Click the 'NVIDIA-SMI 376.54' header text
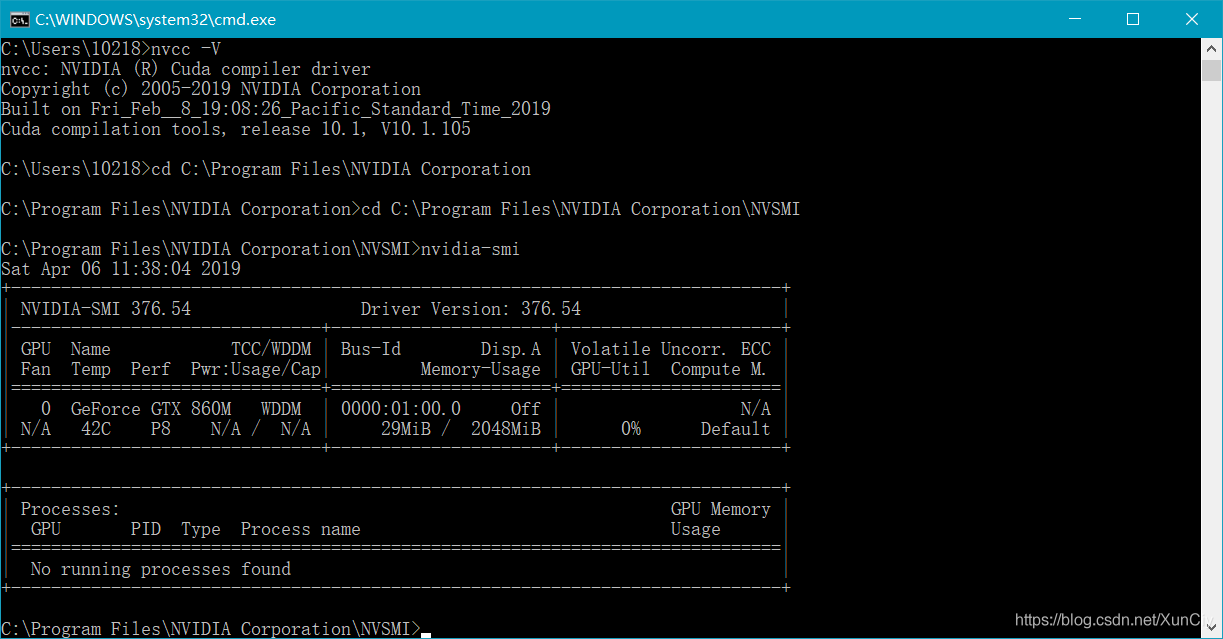Image resolution: width=1223 pixels, height=639 pixels. [106, 309]
